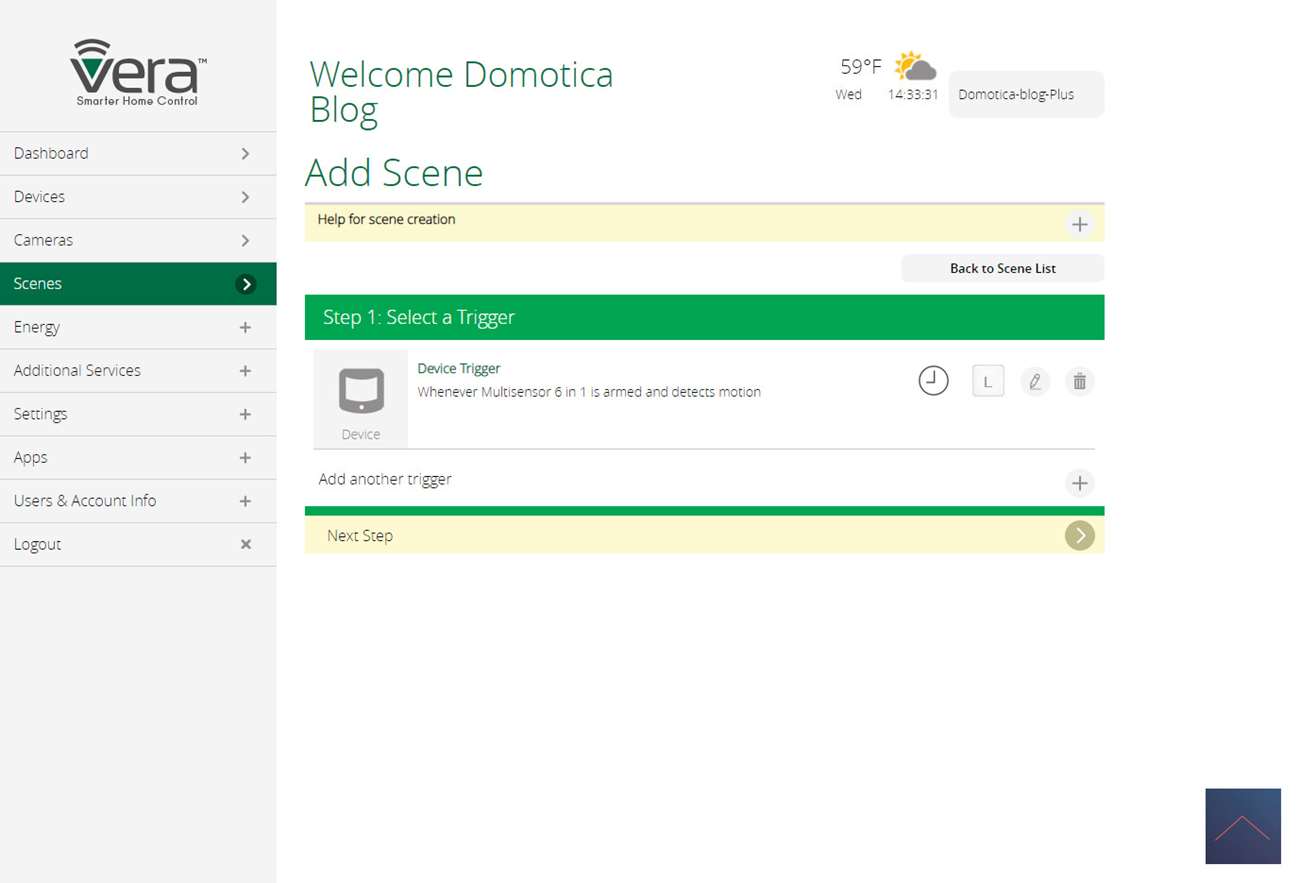Image resolution: width=1300 pixels, height=883 pixels.
Task: Click the Vera logo
Action: [x=138, y=72]
